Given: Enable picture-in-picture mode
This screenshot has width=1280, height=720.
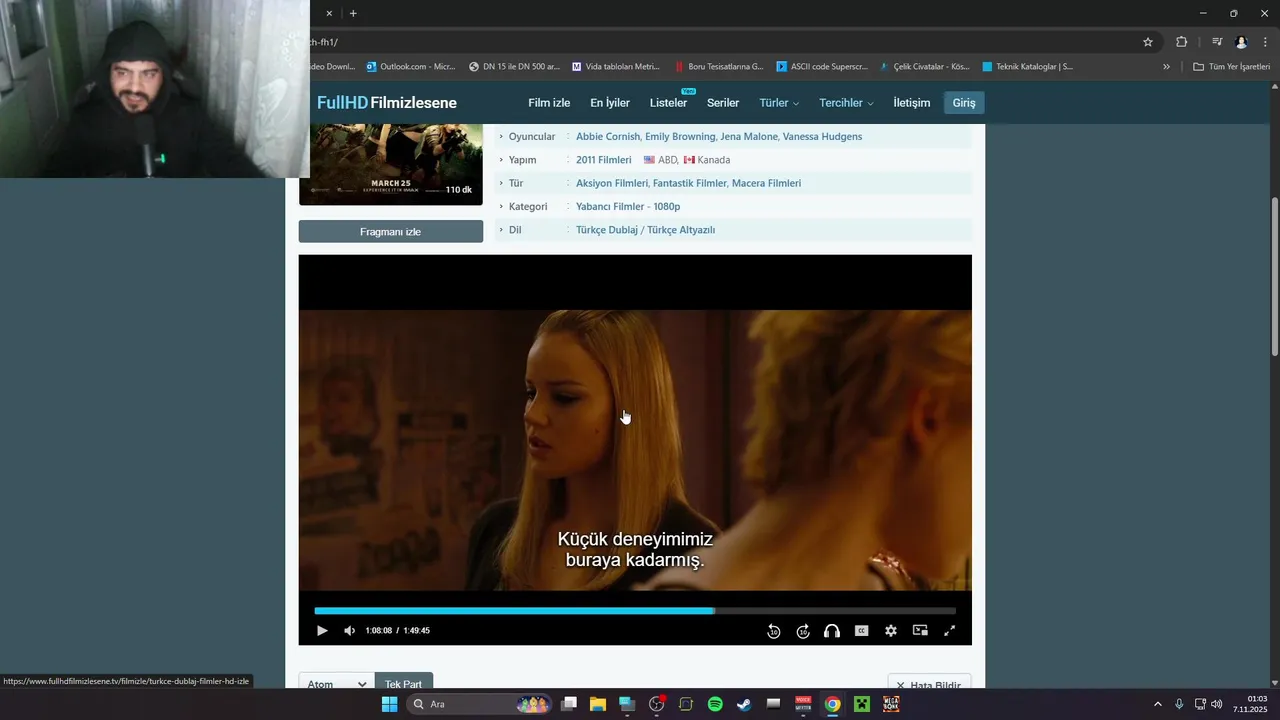Looking at the screenshot, I should [920, 631].
